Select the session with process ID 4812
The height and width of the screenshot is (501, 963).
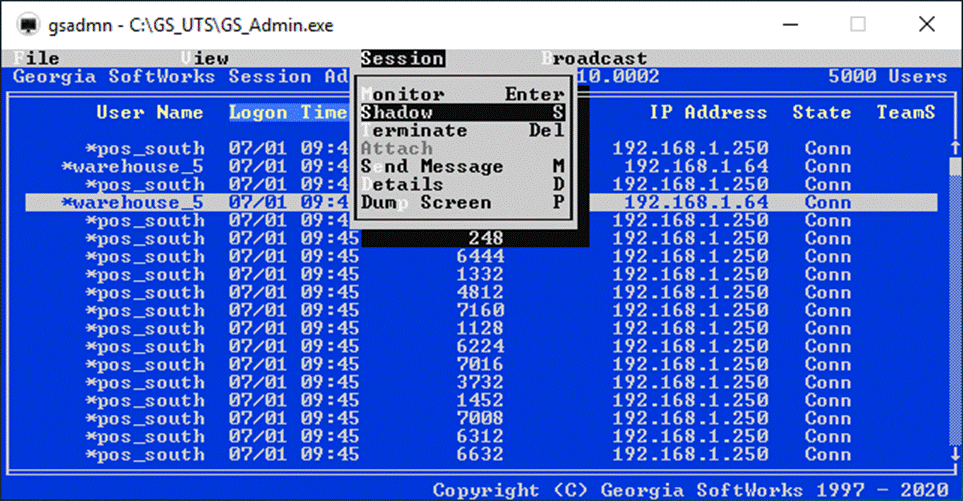[x=481, y=292]
